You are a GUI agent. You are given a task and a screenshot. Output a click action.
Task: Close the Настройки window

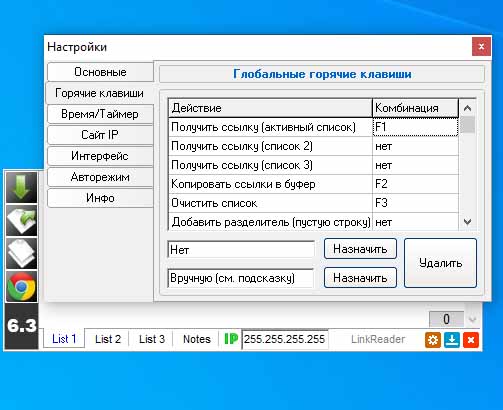pyautogui.click(x=481, y=47)
